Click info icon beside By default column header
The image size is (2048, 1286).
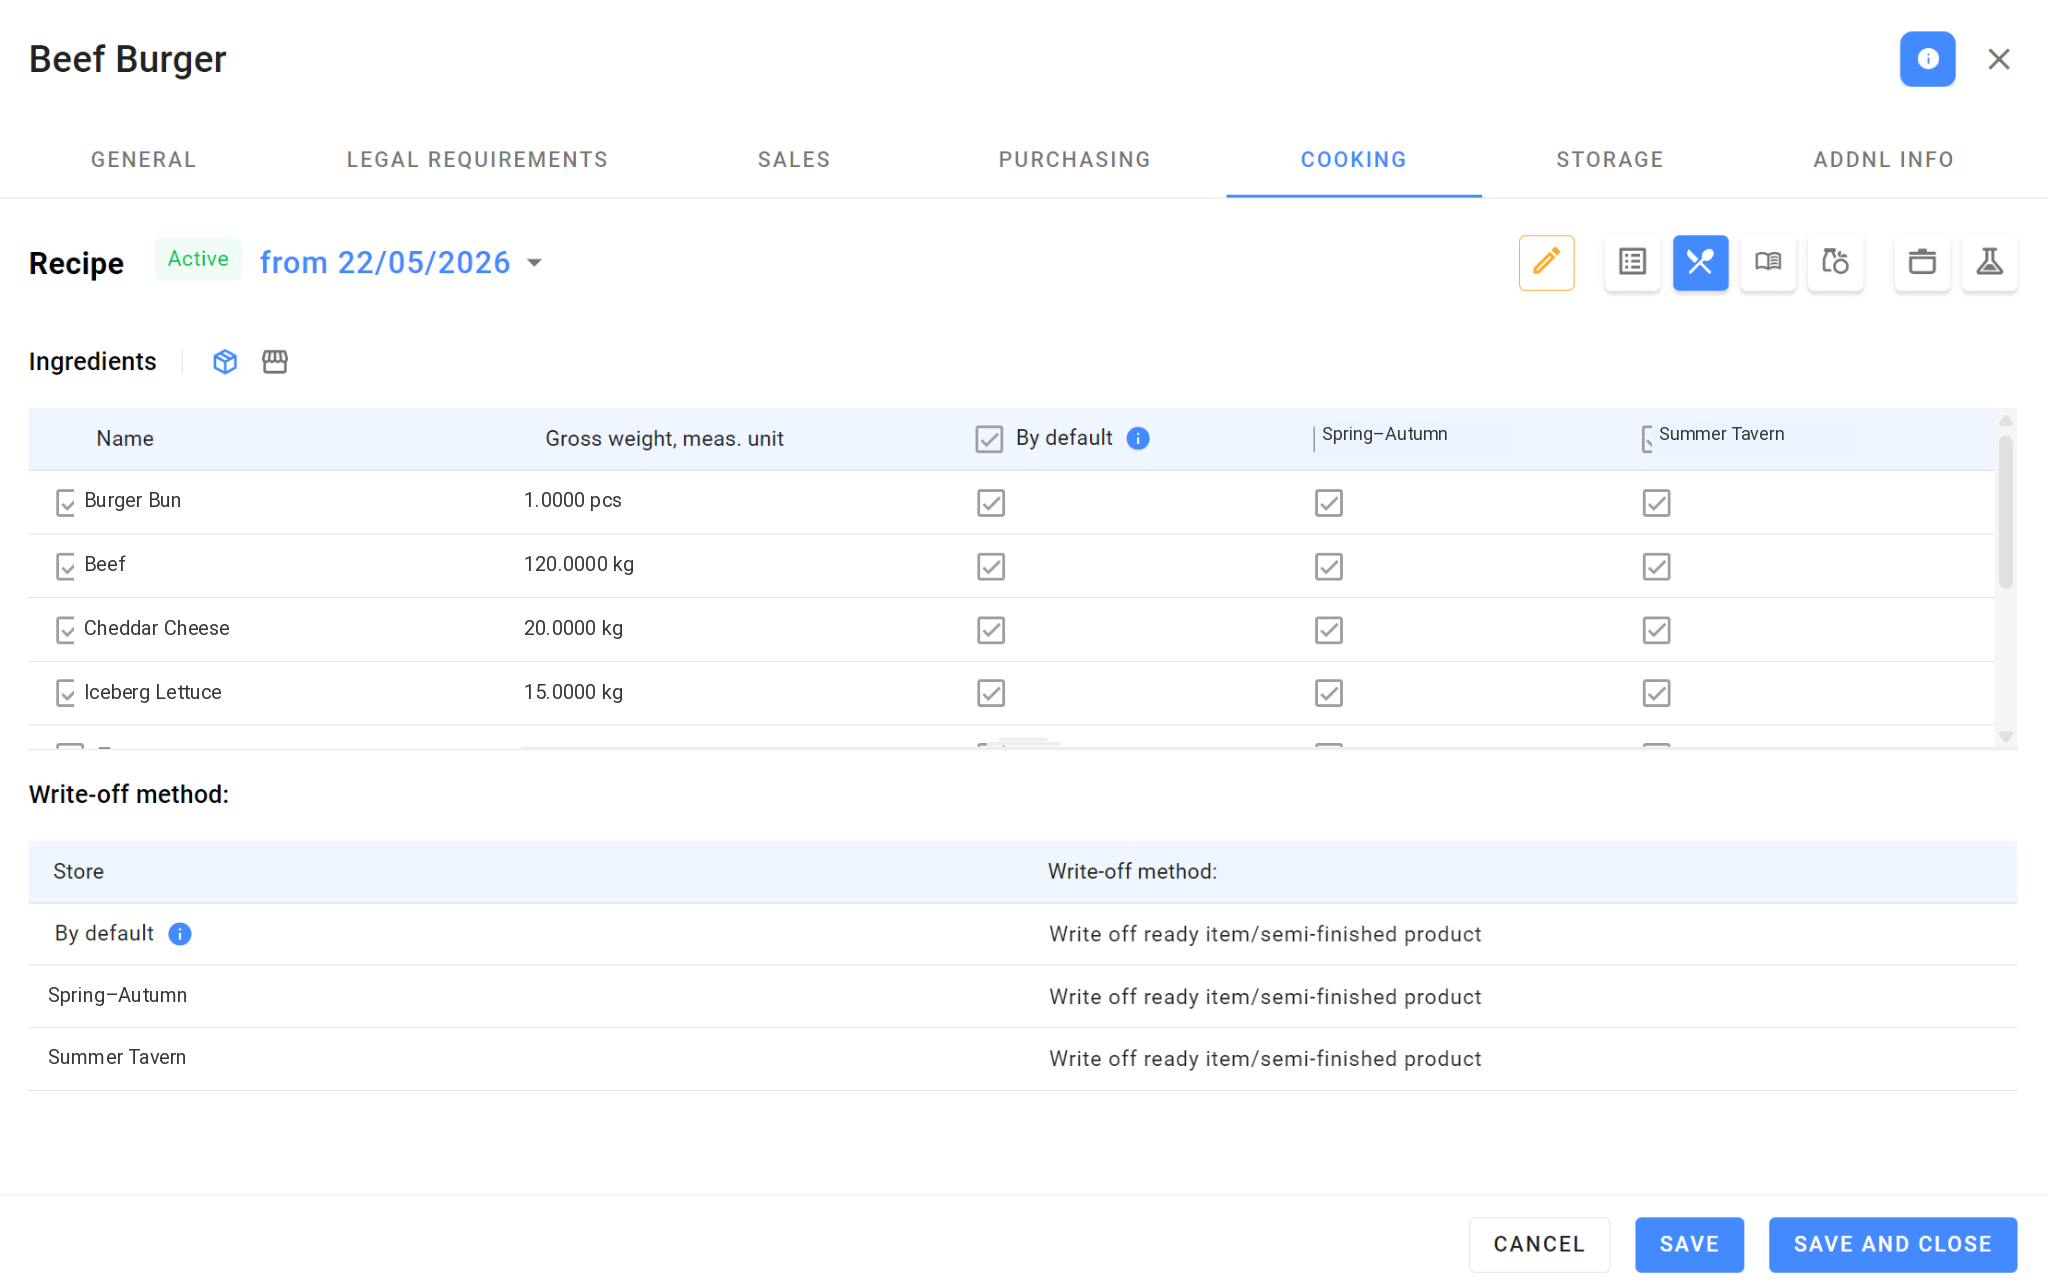1138,438
